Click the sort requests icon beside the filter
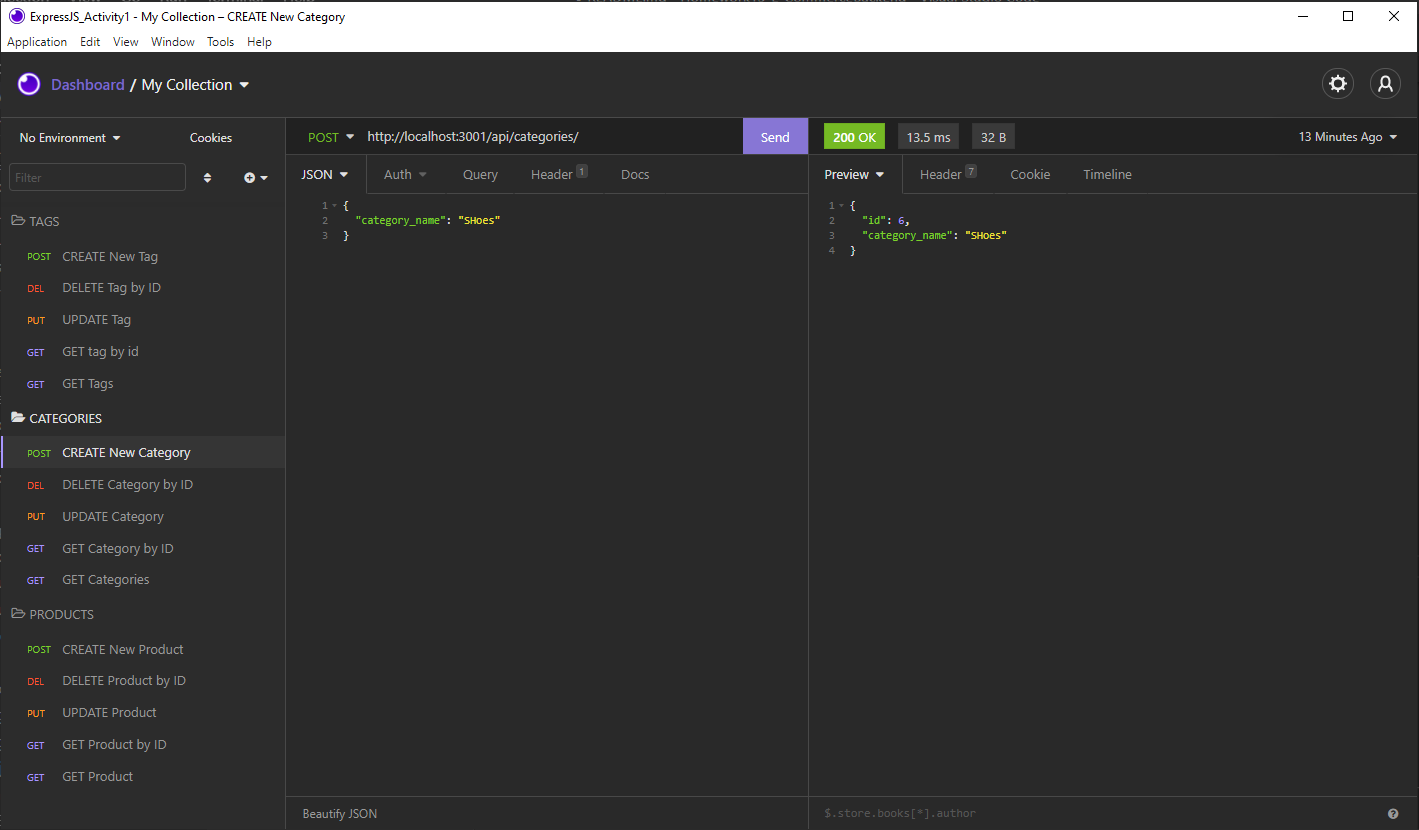This screenshot has height=830, width=1419. tap(208, 177)
